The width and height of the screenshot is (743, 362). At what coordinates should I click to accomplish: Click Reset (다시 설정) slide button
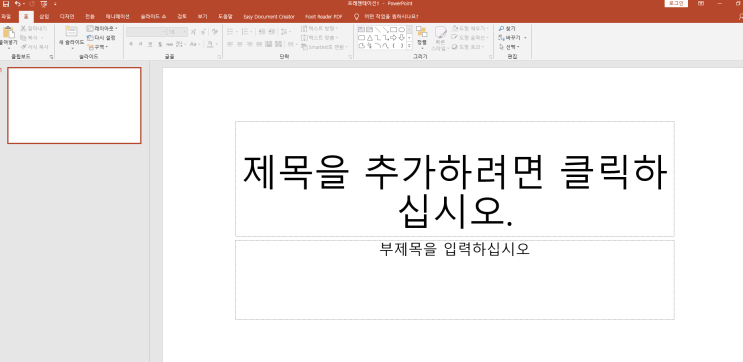(101, 37)
